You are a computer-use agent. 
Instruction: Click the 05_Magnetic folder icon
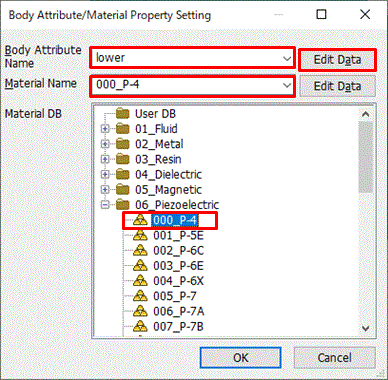click(x=123, y=190)
